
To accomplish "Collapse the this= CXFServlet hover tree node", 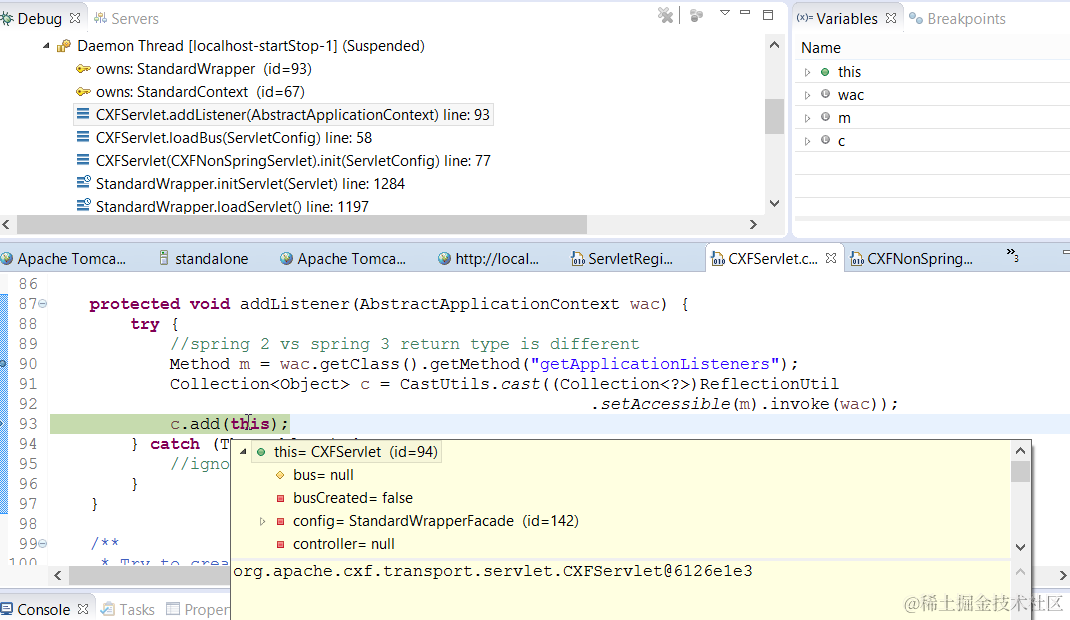I will pos(243,452).
